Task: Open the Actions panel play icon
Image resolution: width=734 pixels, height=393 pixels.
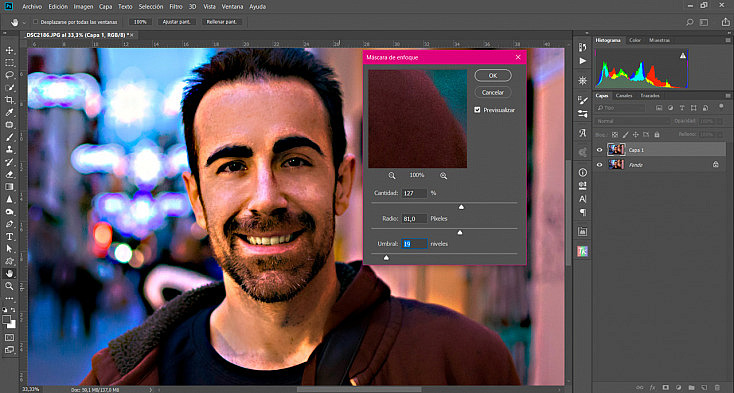Action: pyautogui.click(x=582, y=61)
